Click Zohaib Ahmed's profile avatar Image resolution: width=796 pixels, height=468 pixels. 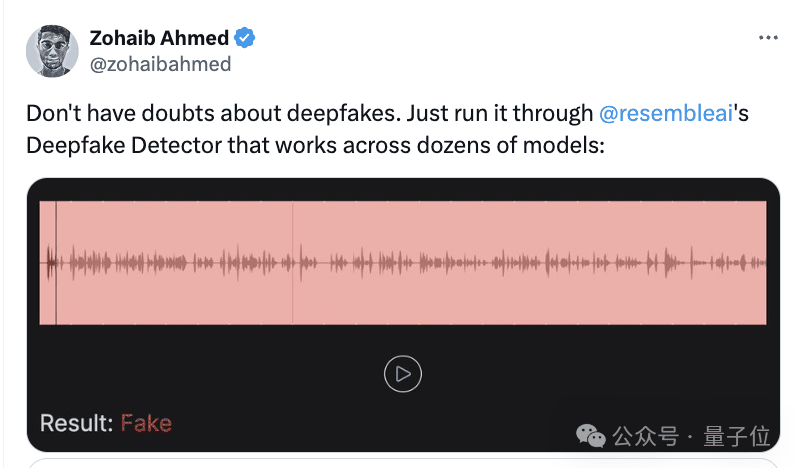pos(51,50)
